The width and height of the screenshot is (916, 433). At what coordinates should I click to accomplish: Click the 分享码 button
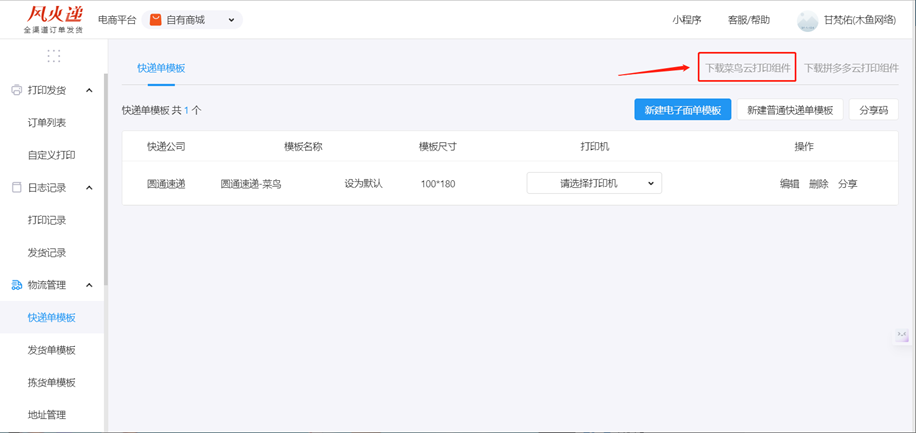tap(873, 110)
